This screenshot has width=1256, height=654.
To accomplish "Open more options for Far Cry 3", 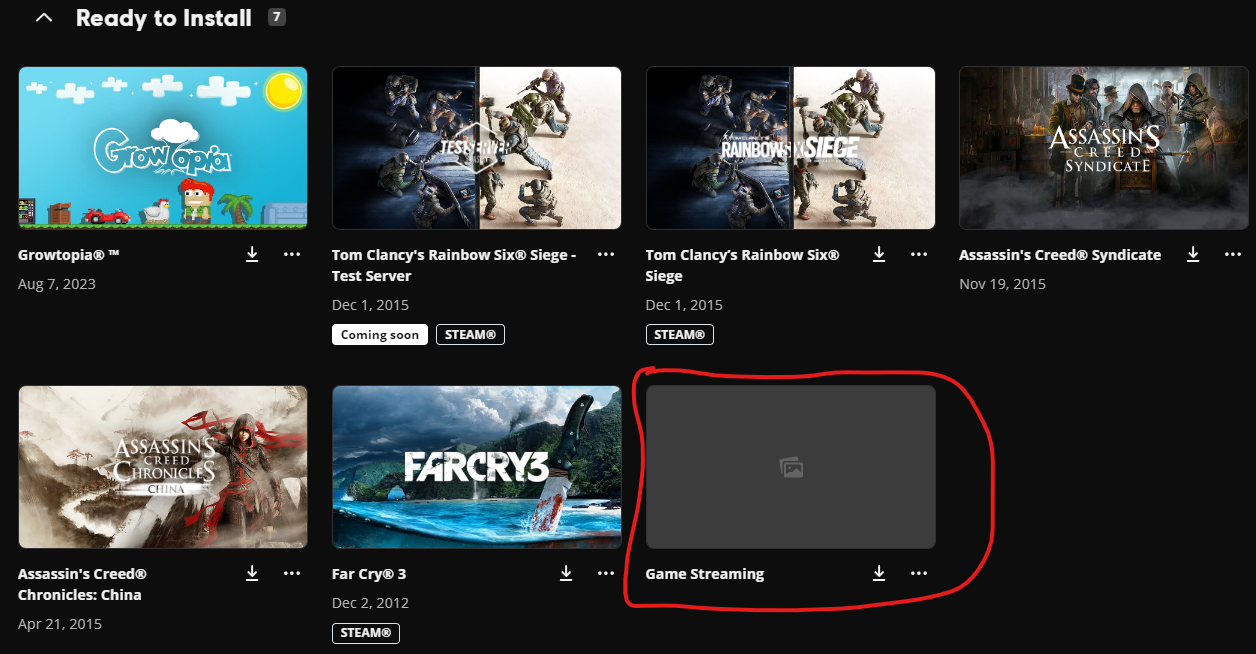I will [606, 573].
